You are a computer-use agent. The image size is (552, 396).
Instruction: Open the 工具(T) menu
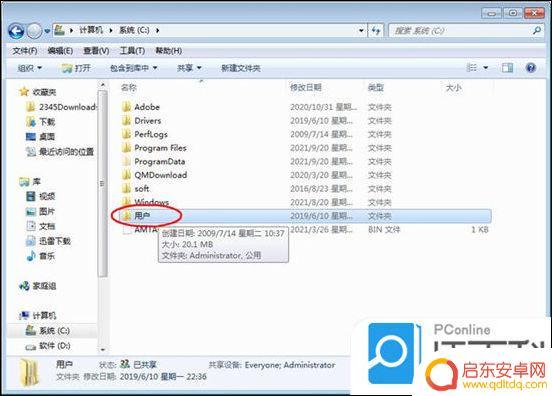[x=132, y=51]
